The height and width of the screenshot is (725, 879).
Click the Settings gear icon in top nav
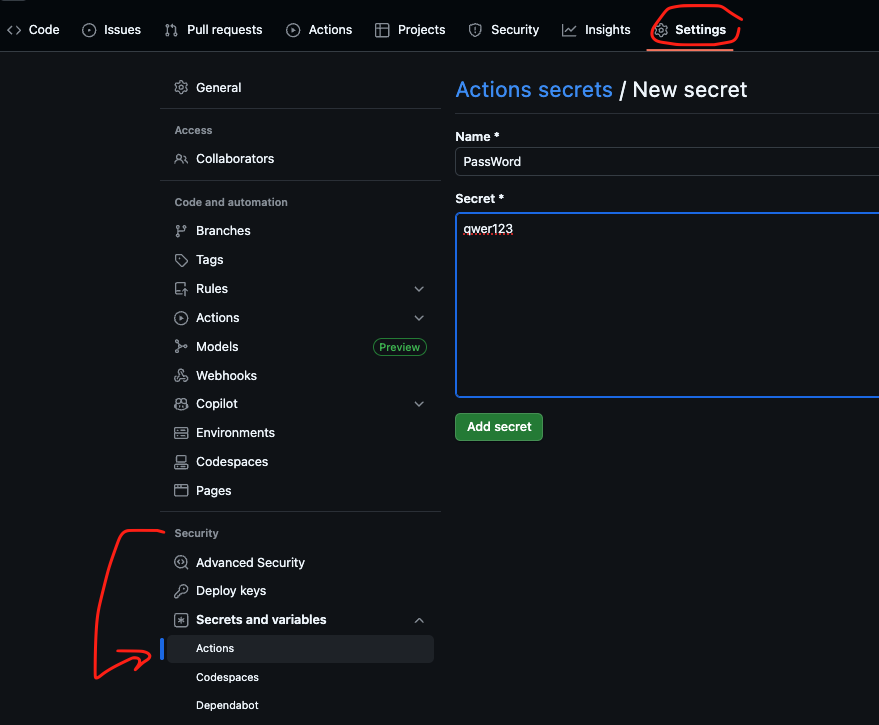coord(661,30)
